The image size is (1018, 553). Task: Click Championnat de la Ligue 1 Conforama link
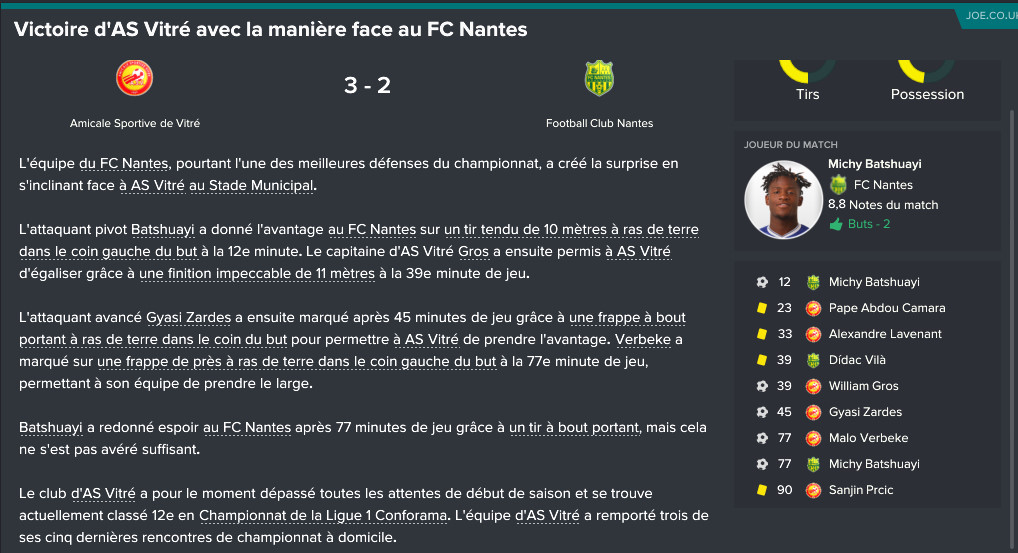click(323, 515)
